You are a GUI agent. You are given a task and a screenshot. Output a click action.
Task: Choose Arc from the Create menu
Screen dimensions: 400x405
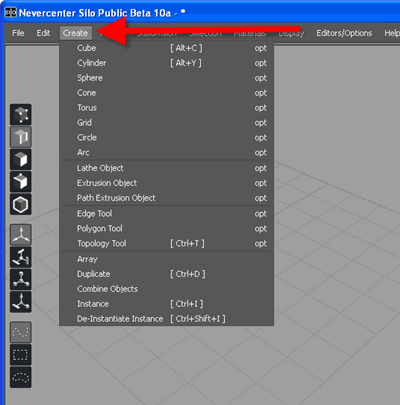tap(166, 152)
